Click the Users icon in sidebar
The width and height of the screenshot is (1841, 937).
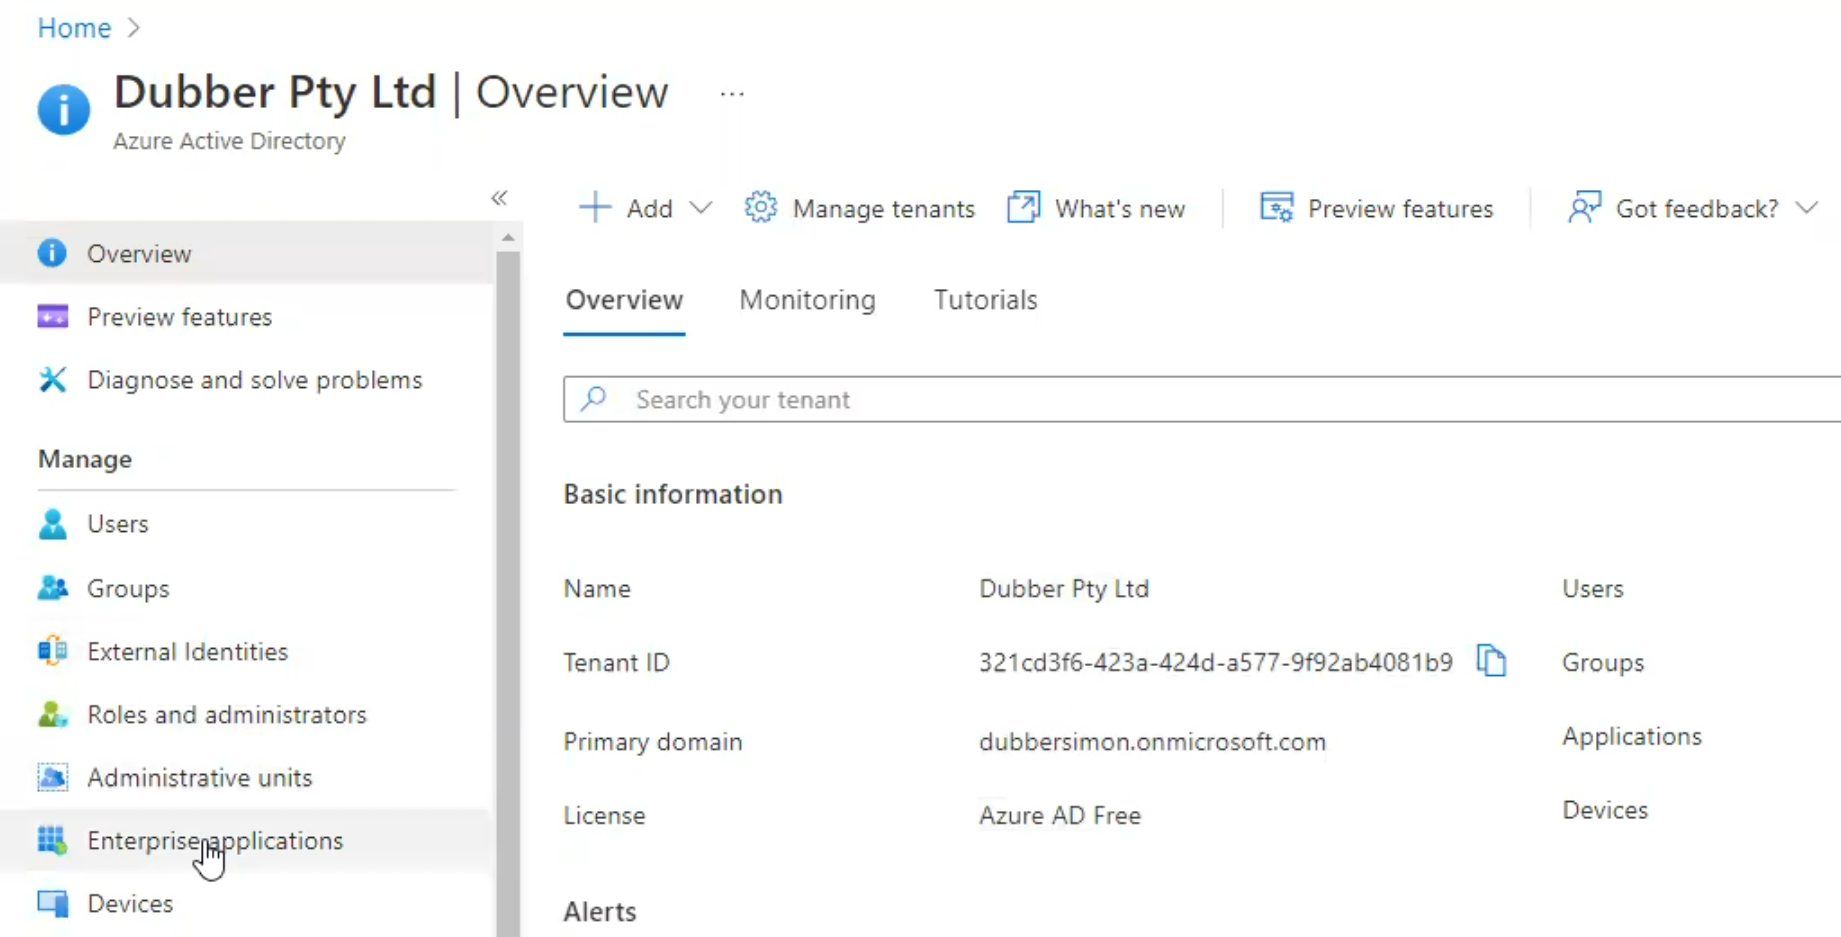click(52, 524)
